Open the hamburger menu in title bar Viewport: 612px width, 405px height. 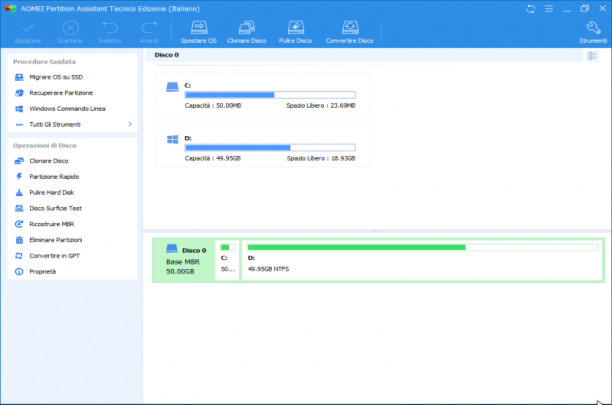(x=549, y=9)
